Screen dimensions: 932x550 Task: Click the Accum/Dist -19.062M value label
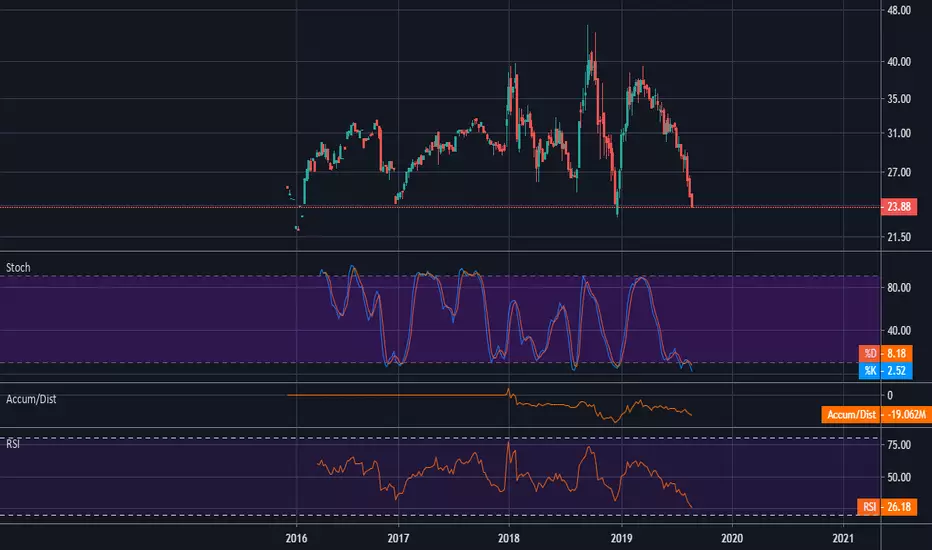coord(877,414)
